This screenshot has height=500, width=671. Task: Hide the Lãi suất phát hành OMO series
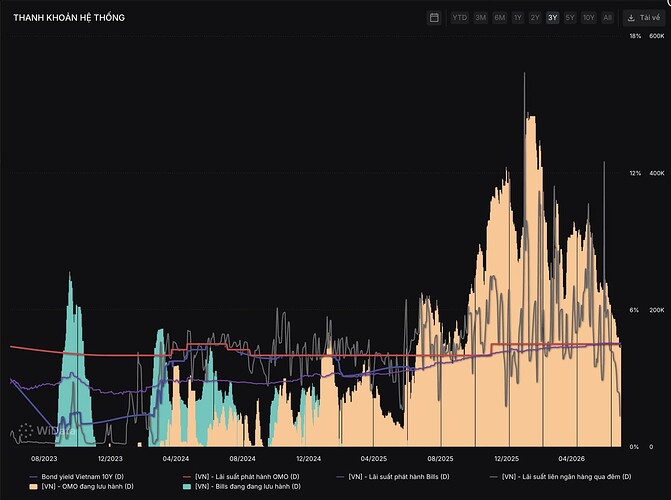(x=241, y=476)
